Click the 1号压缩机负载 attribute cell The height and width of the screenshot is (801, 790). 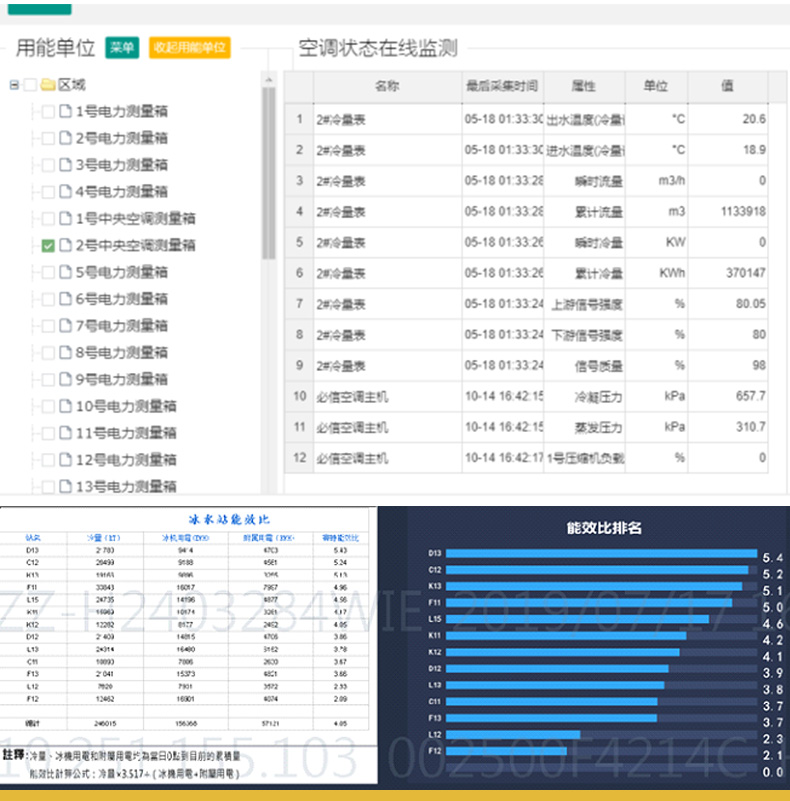(x=584, y=458)
